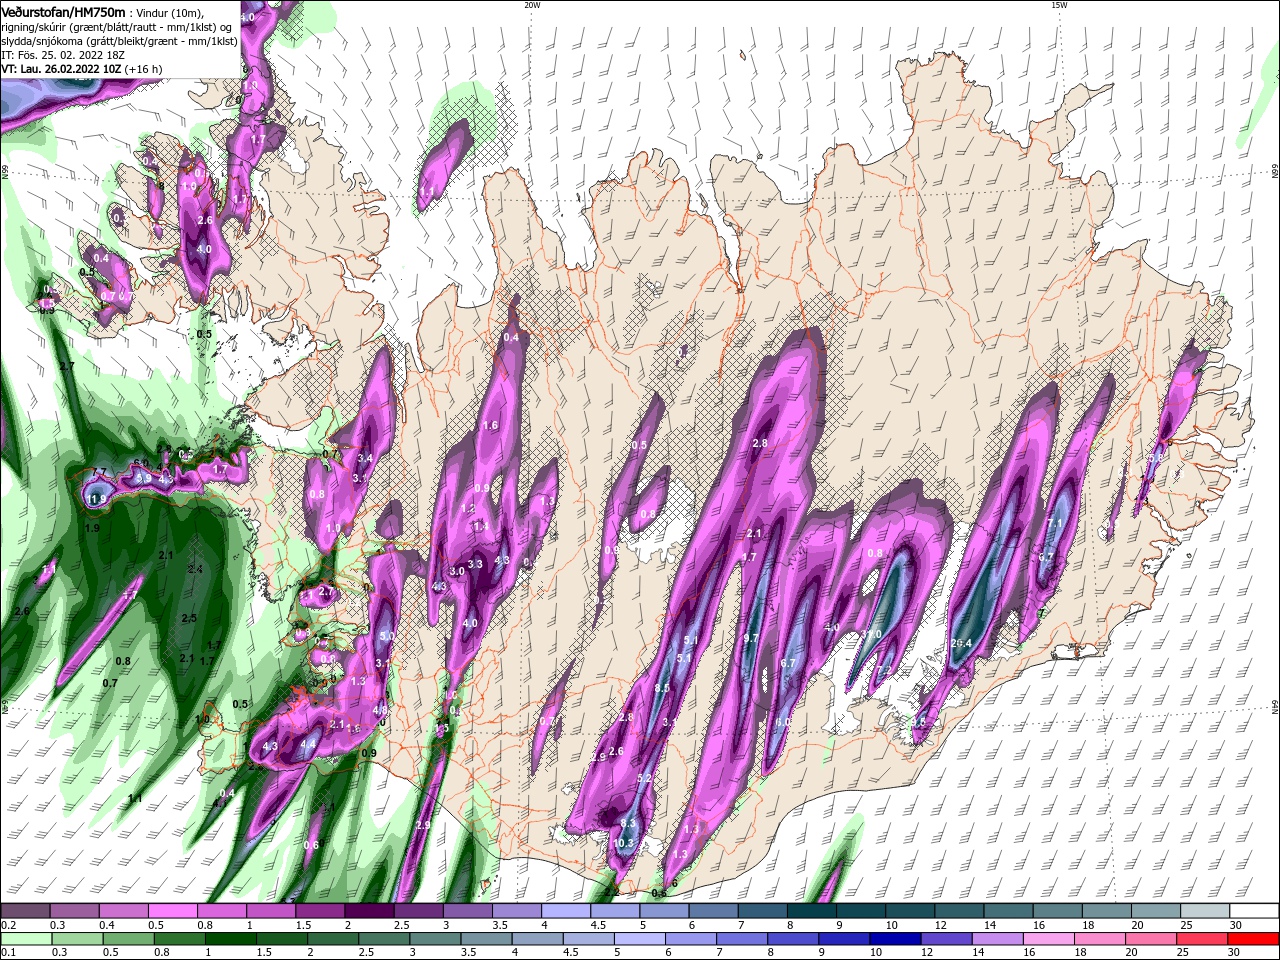Select the light lavender 4–4.5 snow scale swatch
Image resolution: width=1280 pixels, height=960 pixels.
(x=566, y=911)
